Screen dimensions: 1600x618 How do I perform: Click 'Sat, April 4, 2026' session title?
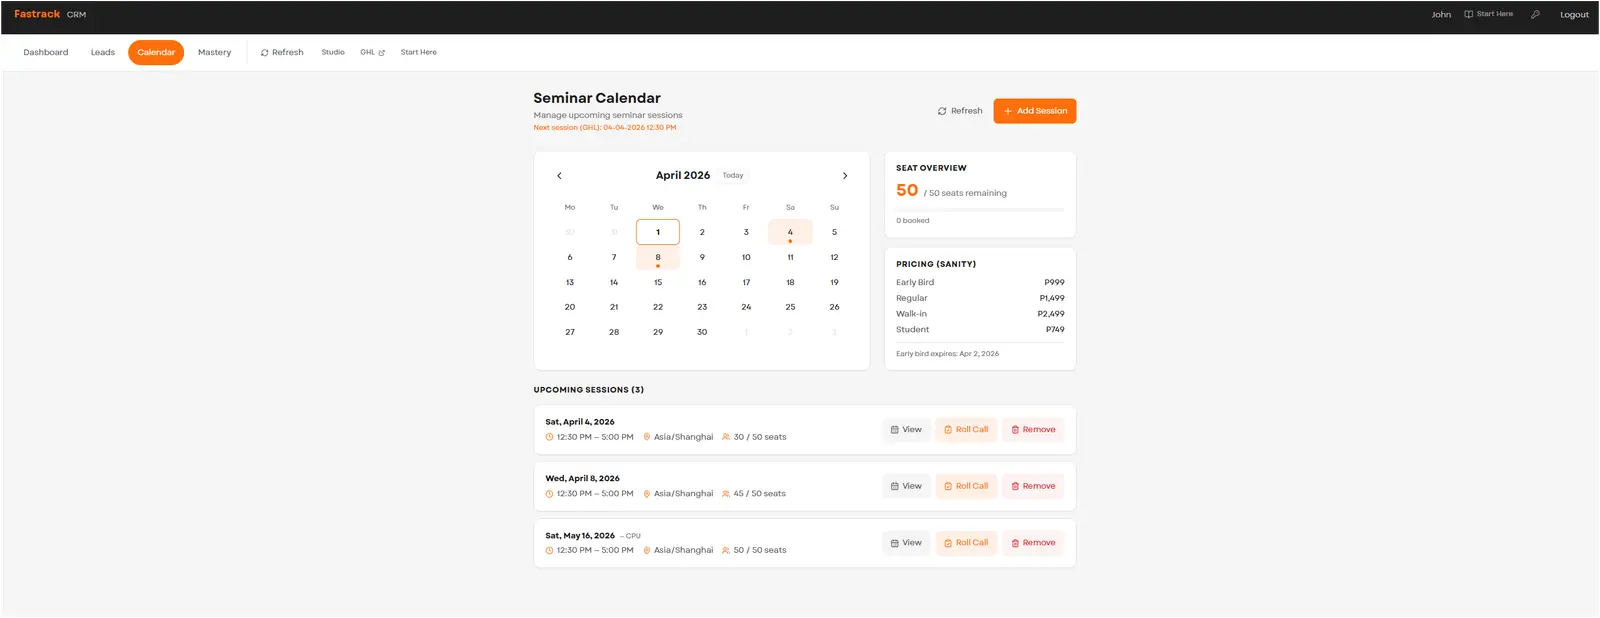580,422
